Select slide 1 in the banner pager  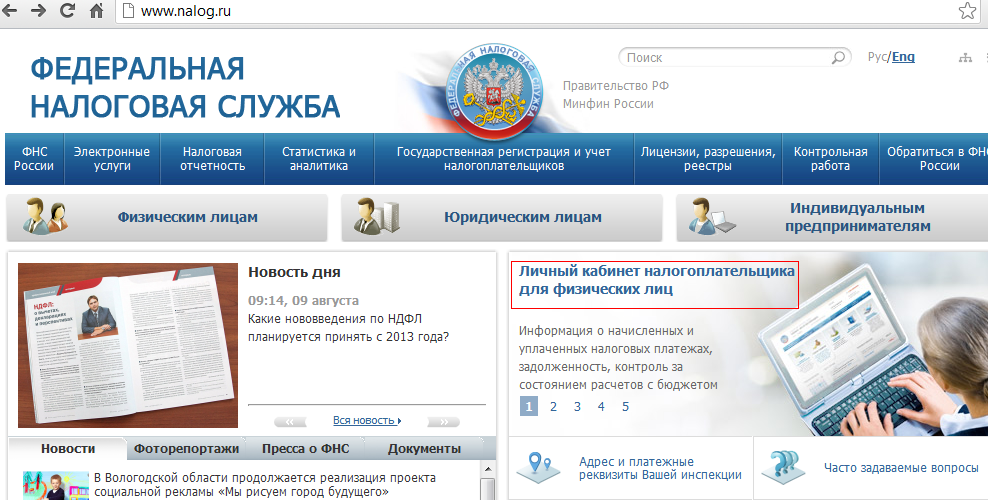[x=529, y=406]
